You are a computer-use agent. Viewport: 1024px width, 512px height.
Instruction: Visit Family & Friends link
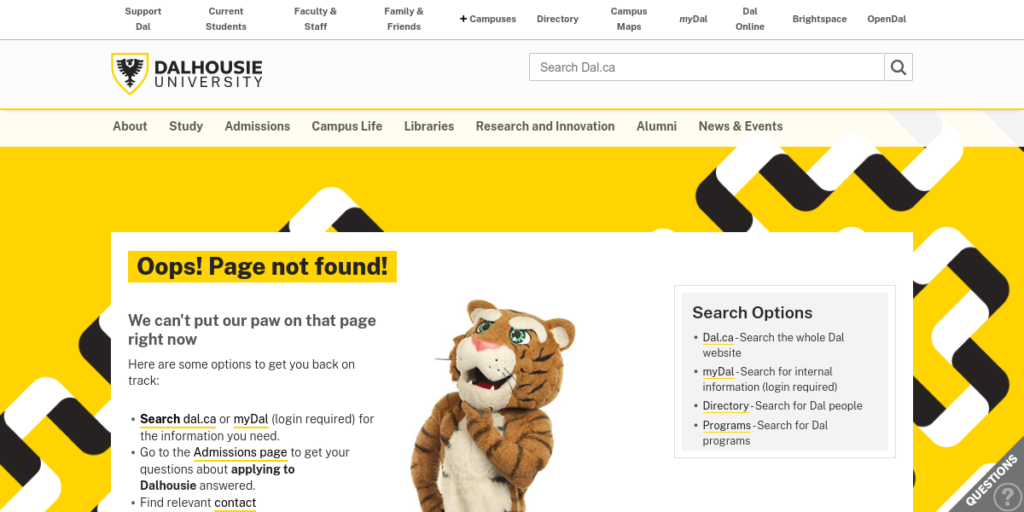(x=404, y=19)
